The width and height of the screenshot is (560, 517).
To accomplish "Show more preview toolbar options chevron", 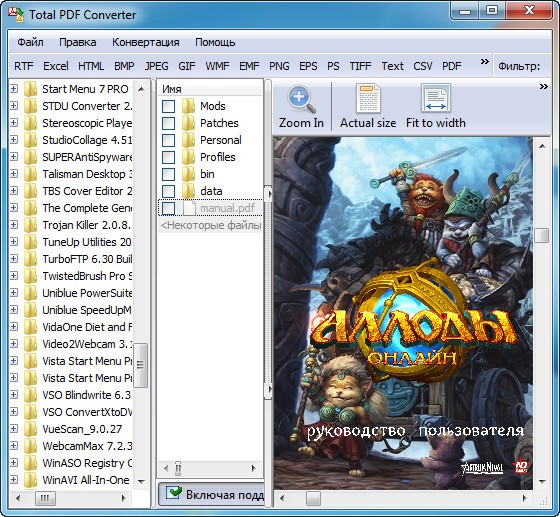I will point(544,87).
